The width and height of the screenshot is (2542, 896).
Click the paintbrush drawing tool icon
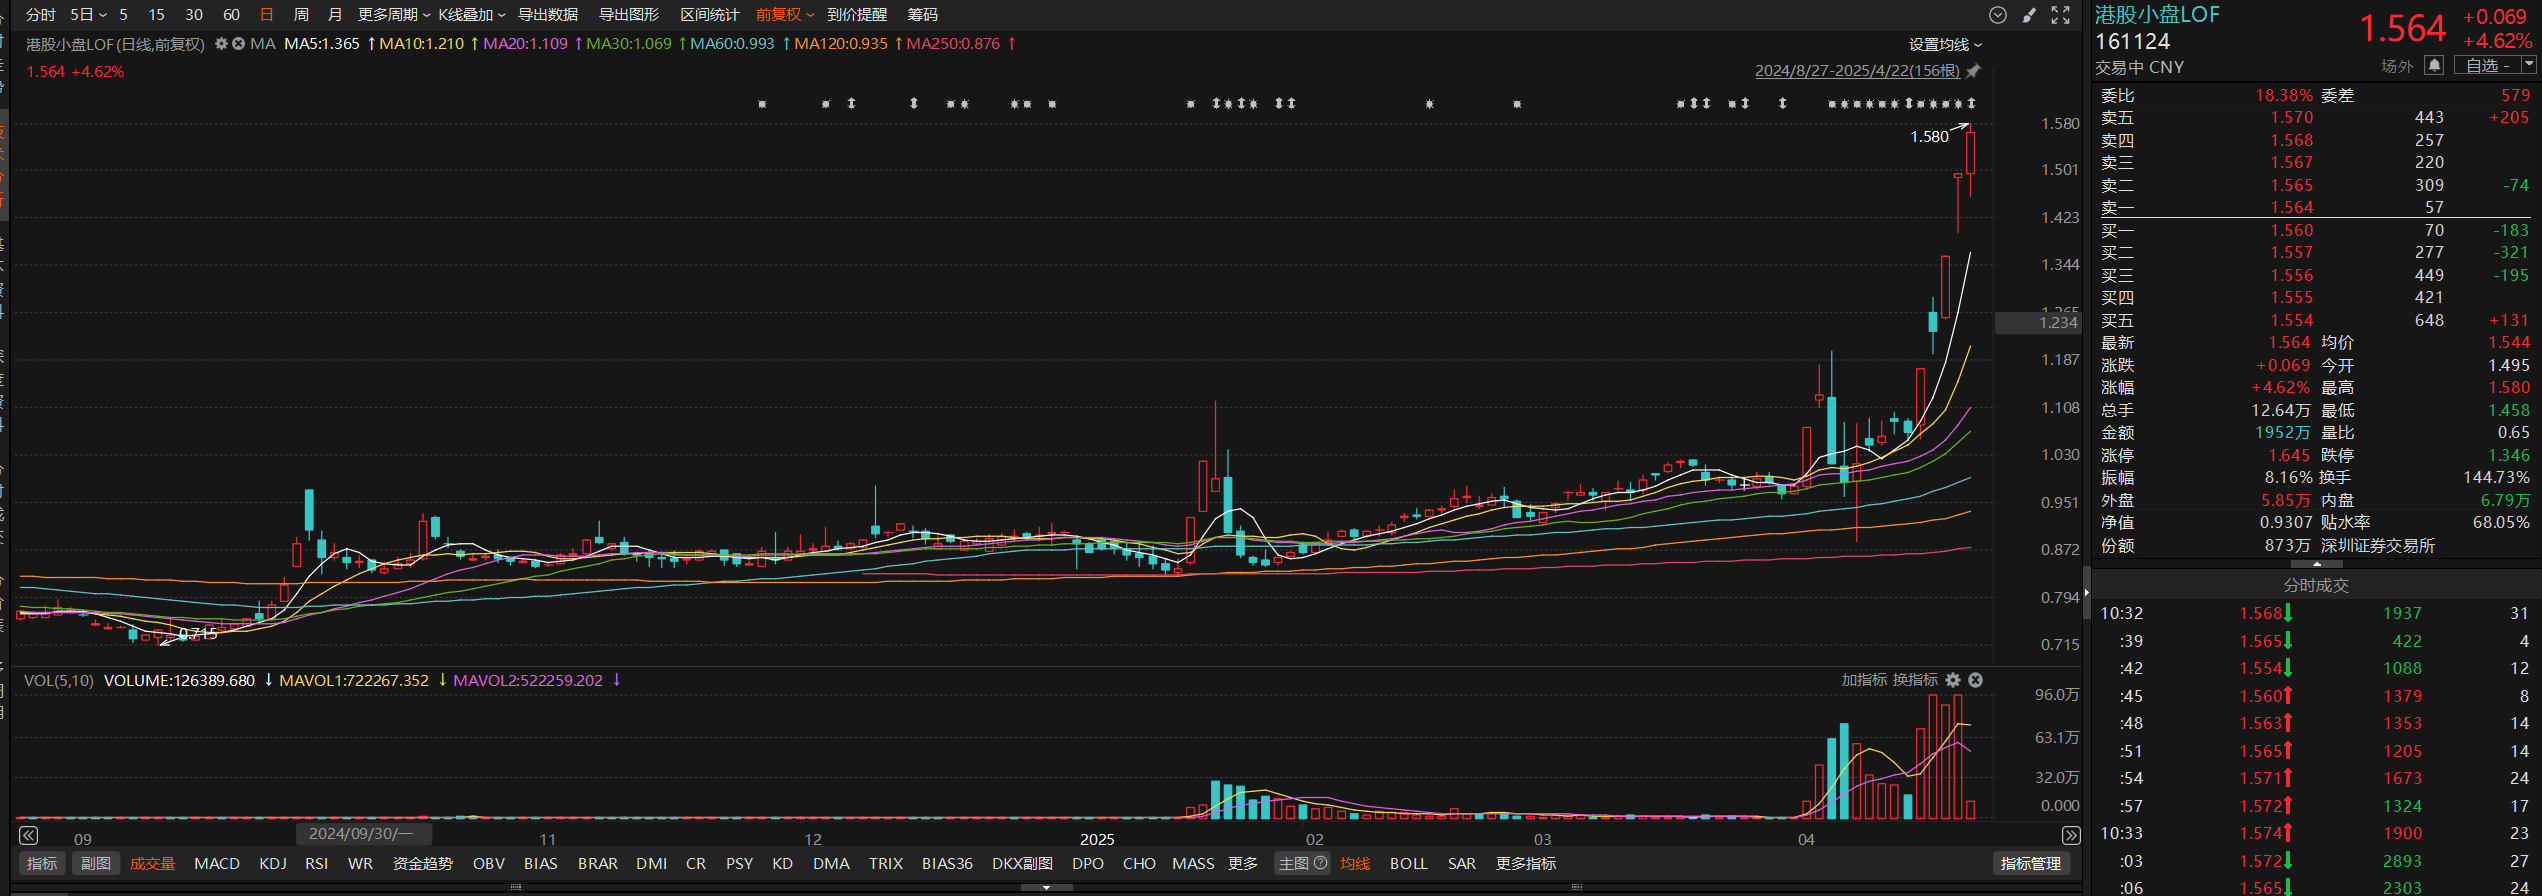pos(2029,15)
